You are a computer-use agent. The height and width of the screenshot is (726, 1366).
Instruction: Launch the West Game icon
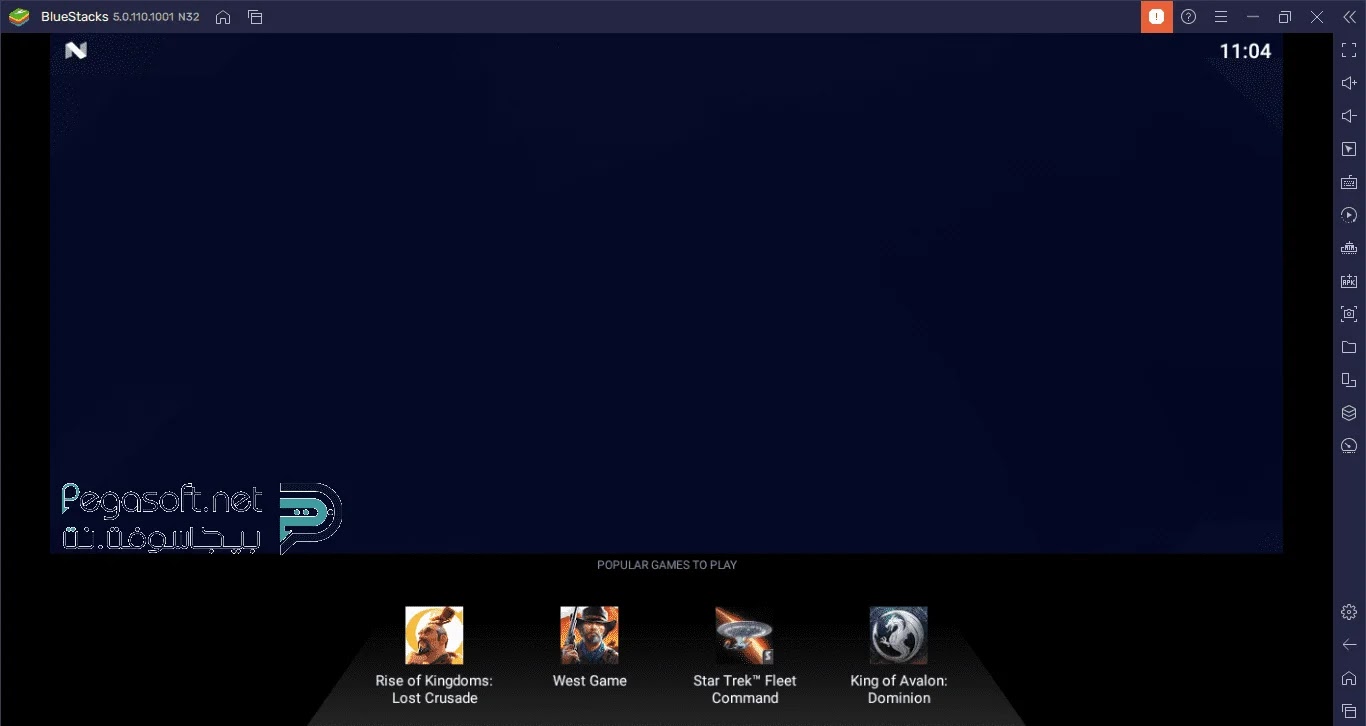coord(589,635)
